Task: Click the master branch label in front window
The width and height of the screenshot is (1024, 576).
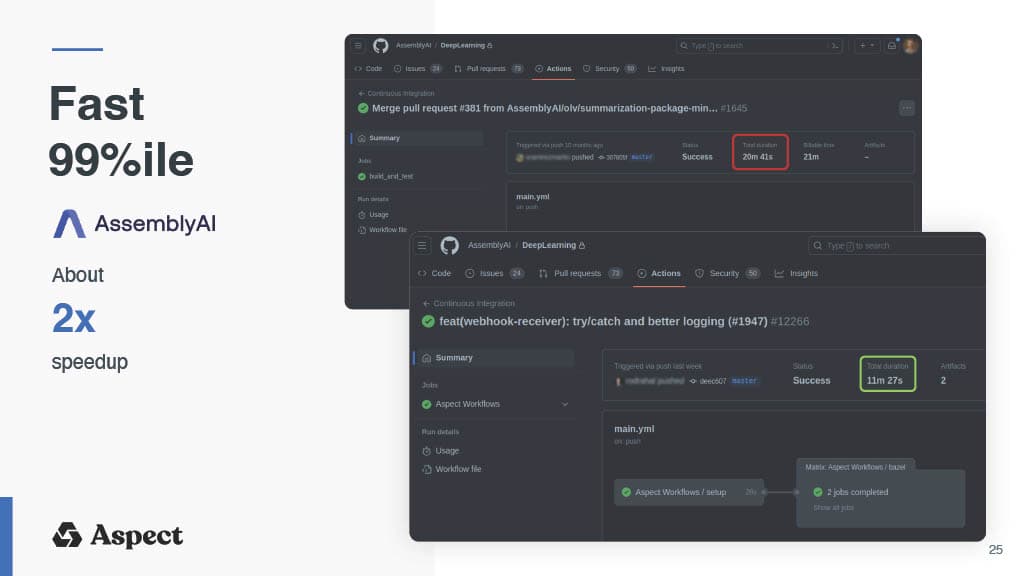Action: tap(744, 381)
